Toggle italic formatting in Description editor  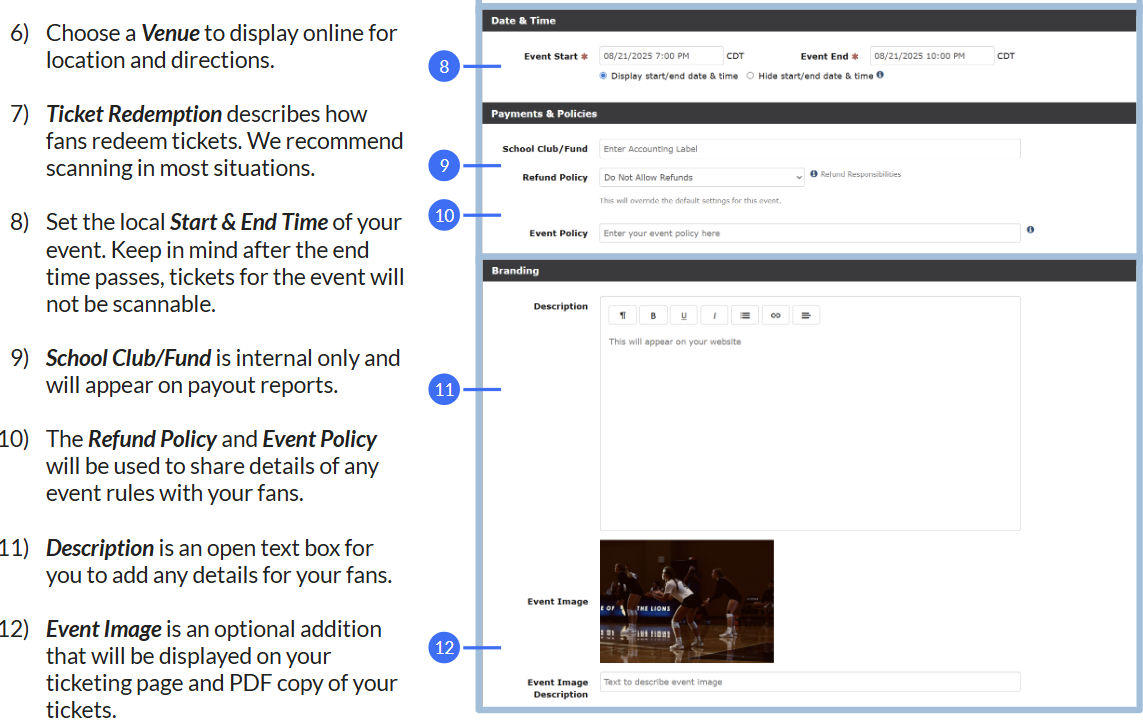coord(714,315)
